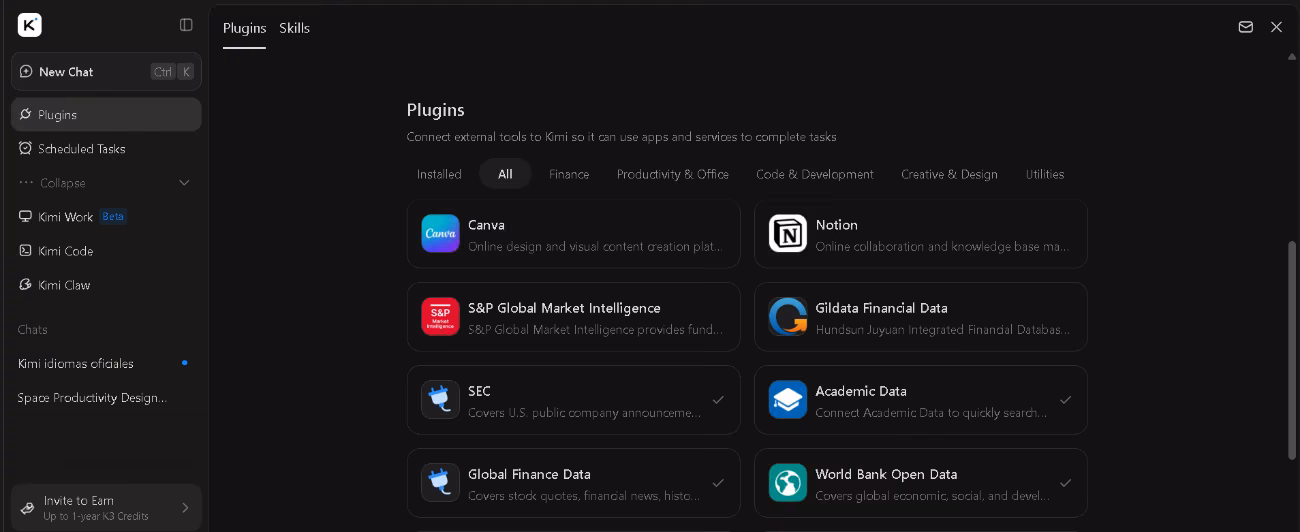The width and height of the screenshot is (1300, 532).
Task: Click the blue unread dot on Kimi idiomas oficiales
Action: pyautogui.click(x=185, y=363)
